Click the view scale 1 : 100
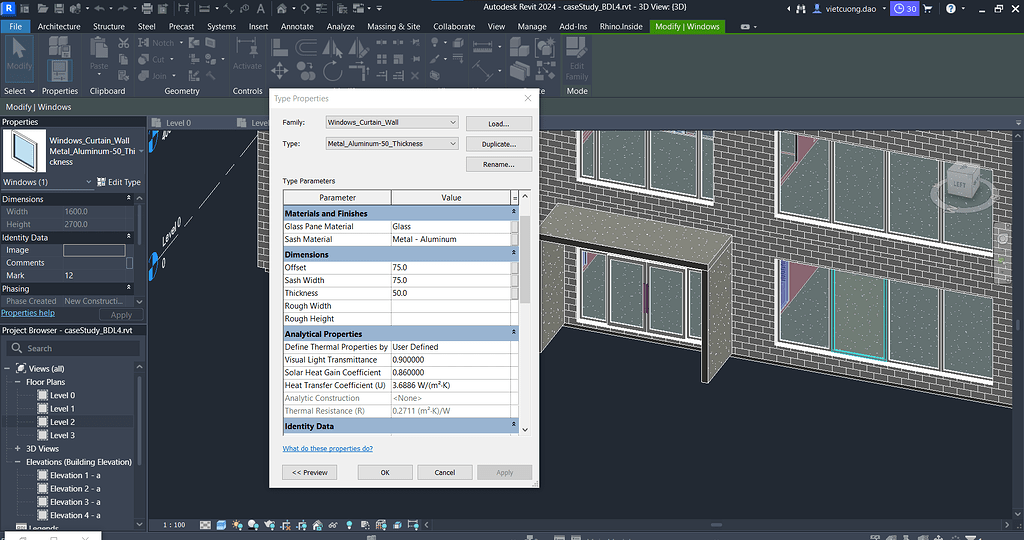 tap(174, 525)
